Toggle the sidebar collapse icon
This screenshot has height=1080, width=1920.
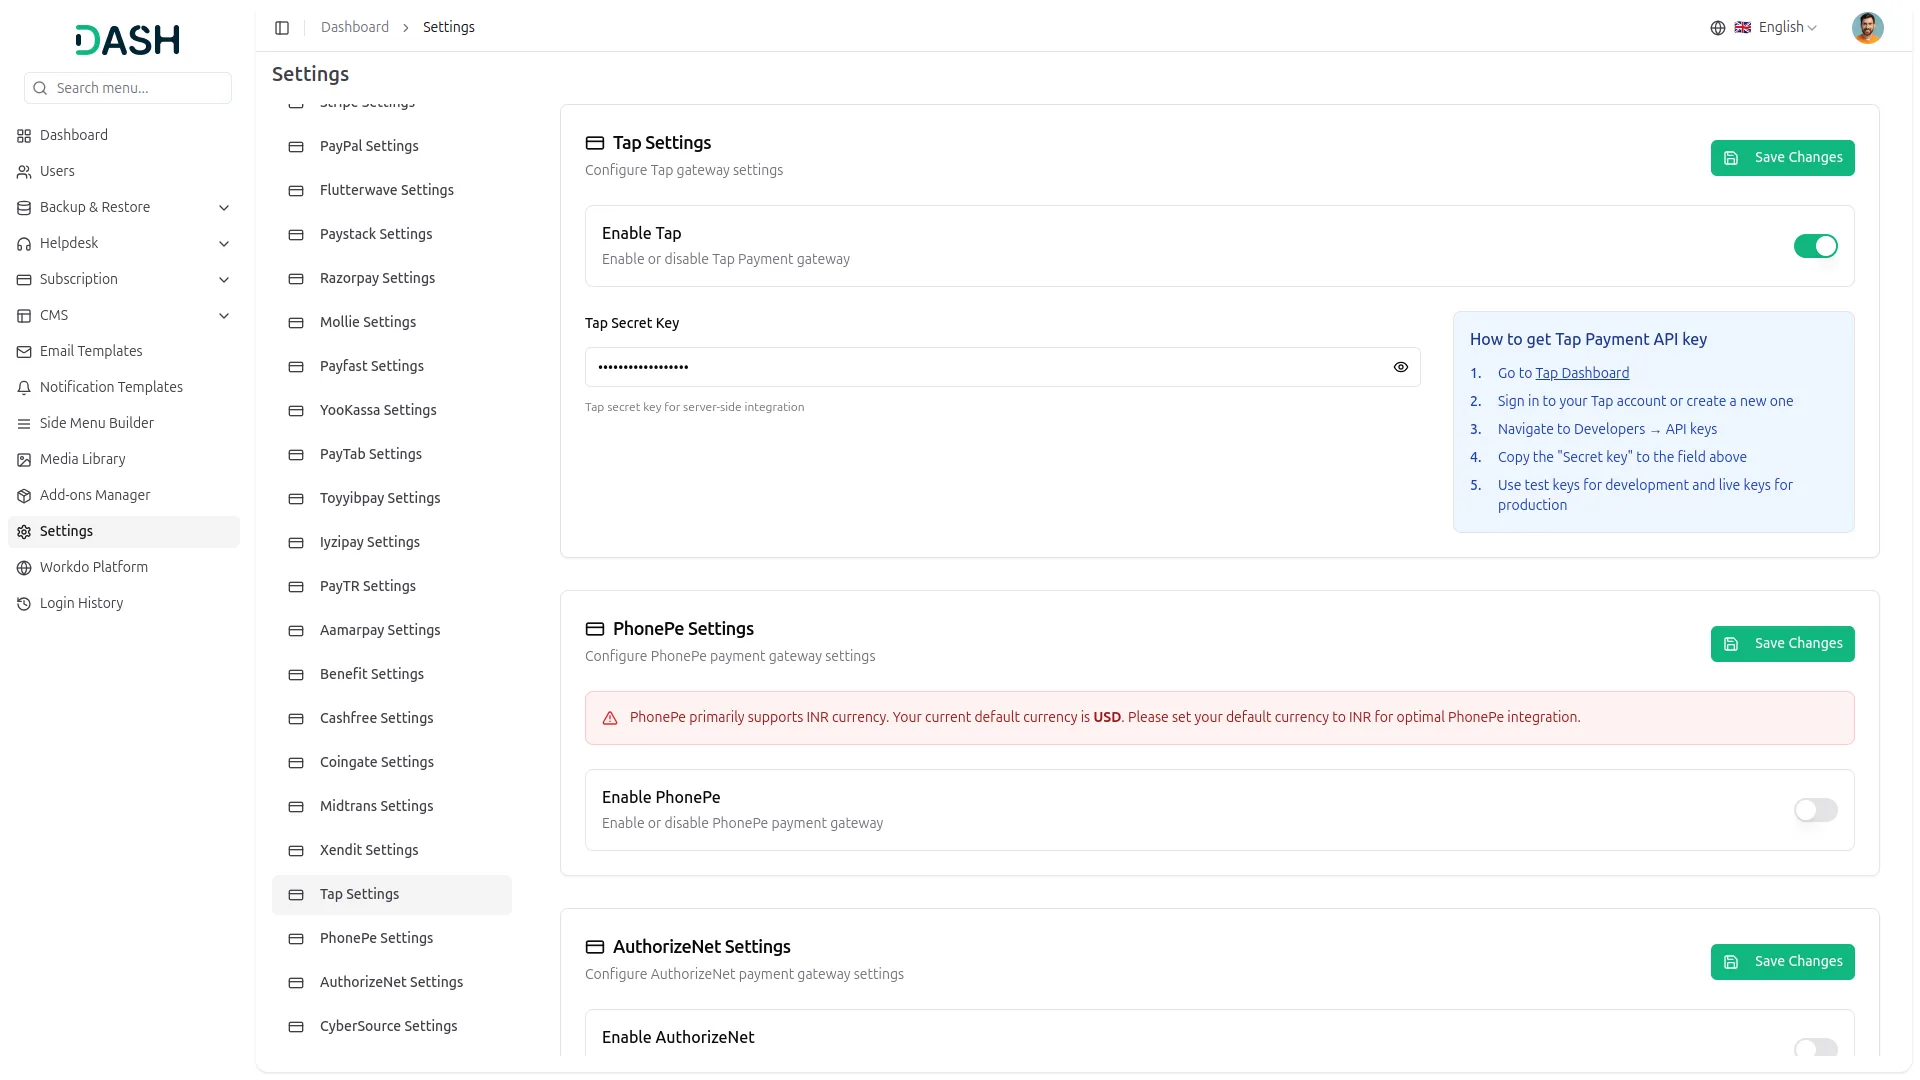[x=282, y=28]
